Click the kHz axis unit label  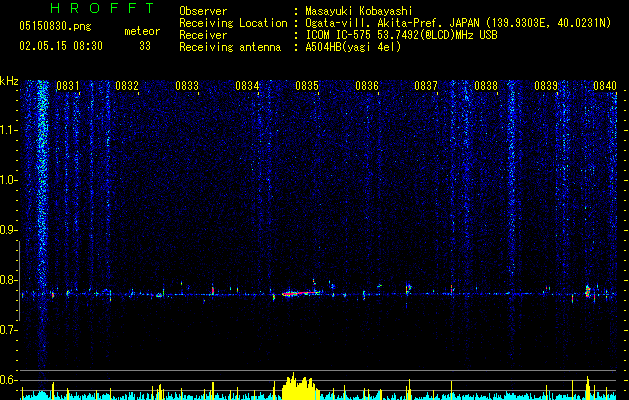pos(9,81)
